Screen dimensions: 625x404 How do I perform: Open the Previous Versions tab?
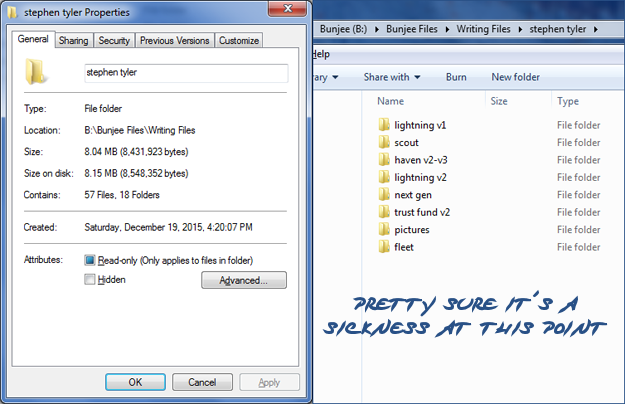point(175,41)
